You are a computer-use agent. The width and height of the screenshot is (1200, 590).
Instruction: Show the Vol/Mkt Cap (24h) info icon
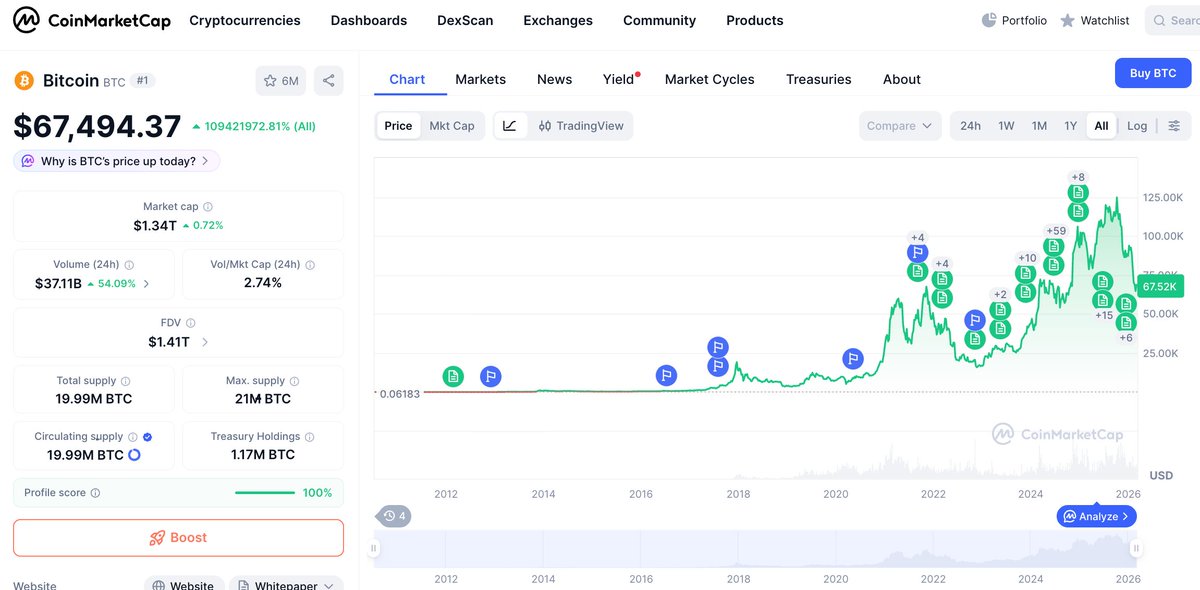point(310,265)
